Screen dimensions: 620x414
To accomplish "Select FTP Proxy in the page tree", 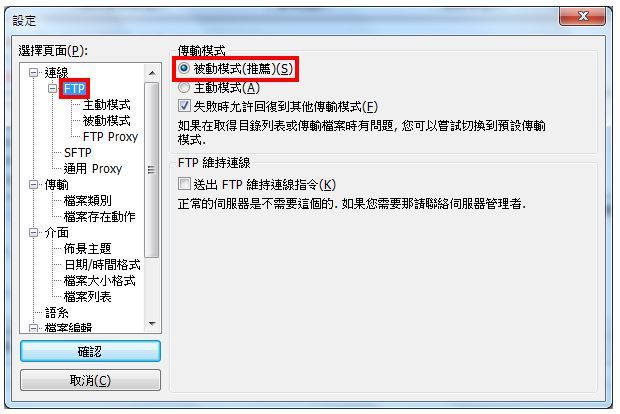I will click(110, 137).
